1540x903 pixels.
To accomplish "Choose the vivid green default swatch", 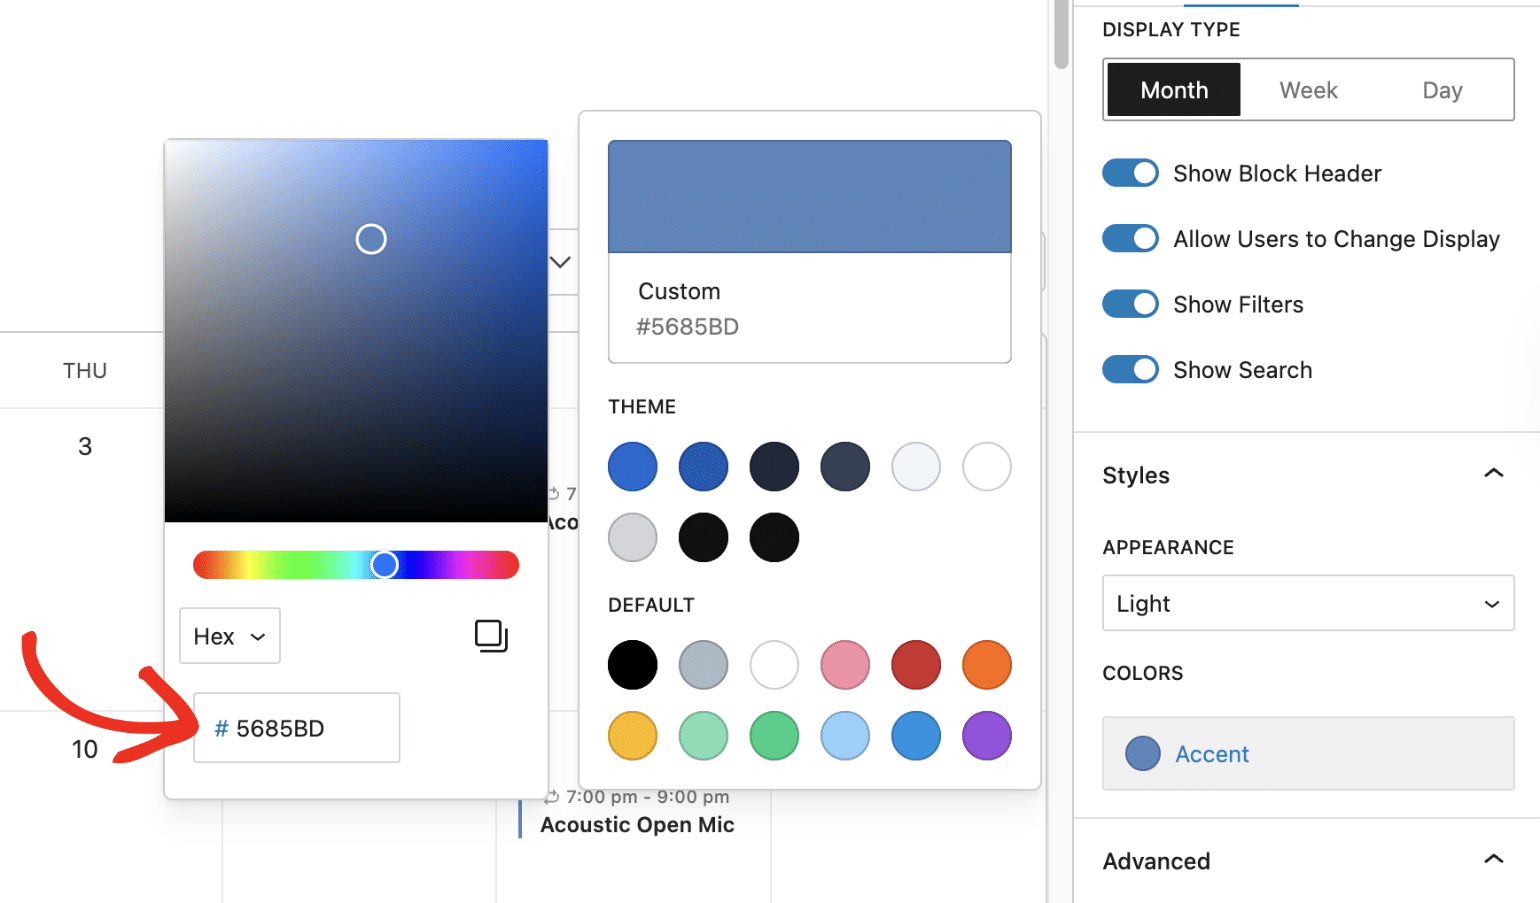I will coord(774,736).
